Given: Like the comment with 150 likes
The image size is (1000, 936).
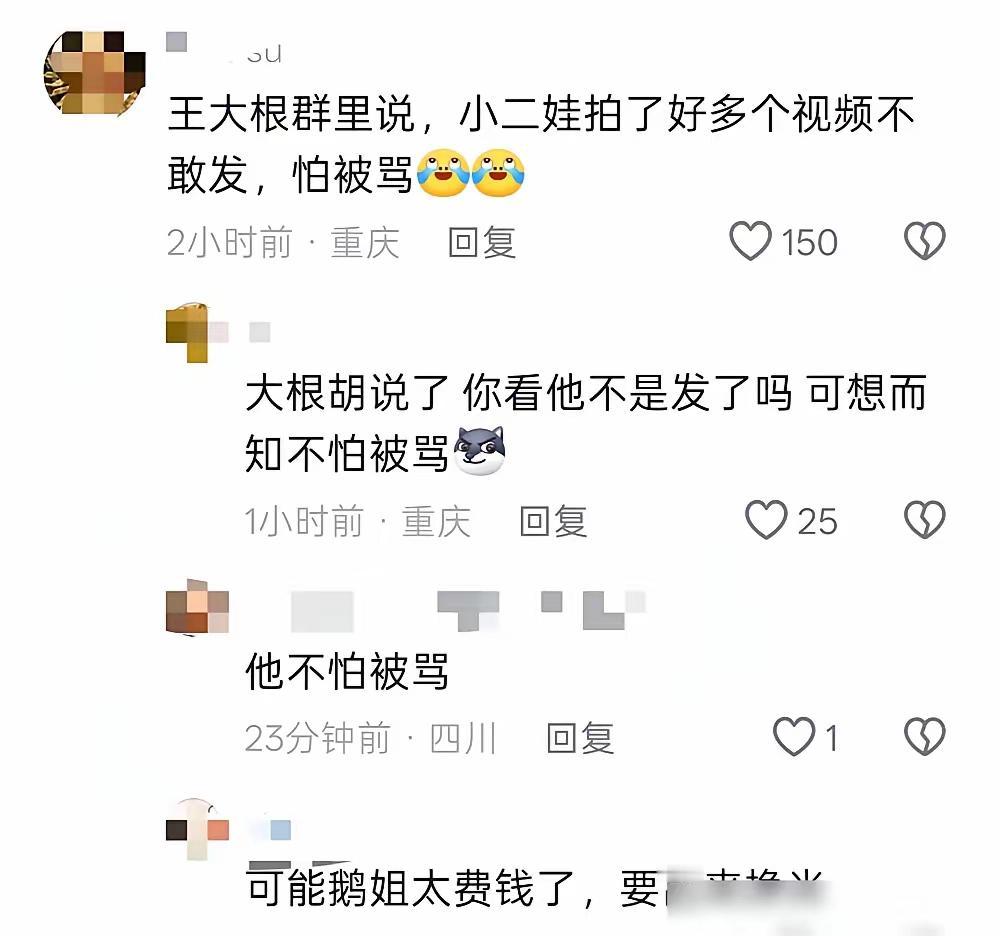Looking at the screenshot, I should tap(751, 241).
